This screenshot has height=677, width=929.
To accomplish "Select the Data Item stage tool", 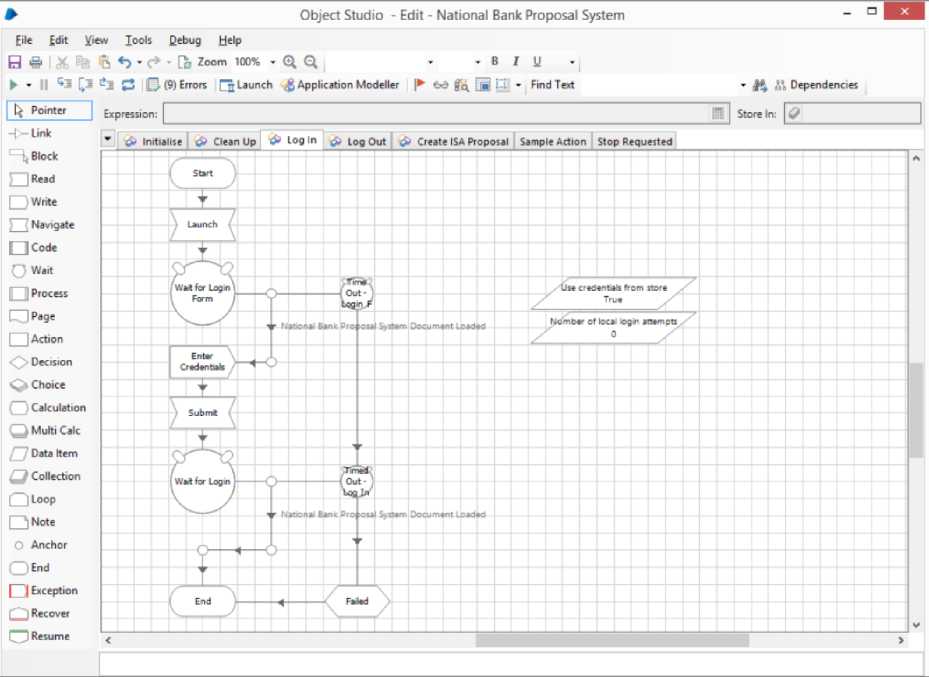I will pyautogui.click(x=44, y=454).
